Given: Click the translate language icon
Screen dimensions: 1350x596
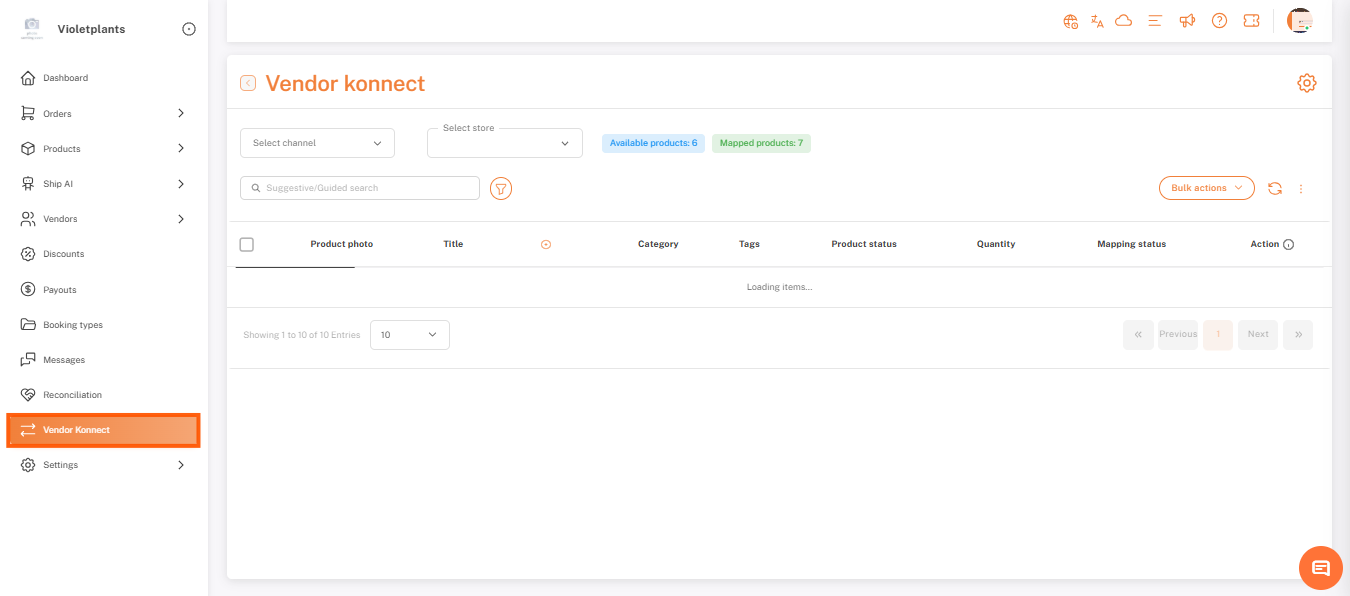Looking at the screenshot, I should [x=1097, y=21].
